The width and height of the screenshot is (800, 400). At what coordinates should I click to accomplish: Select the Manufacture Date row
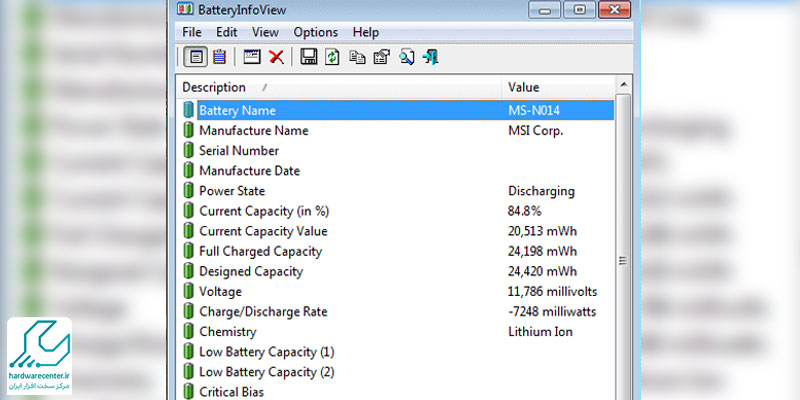(396, 170)
